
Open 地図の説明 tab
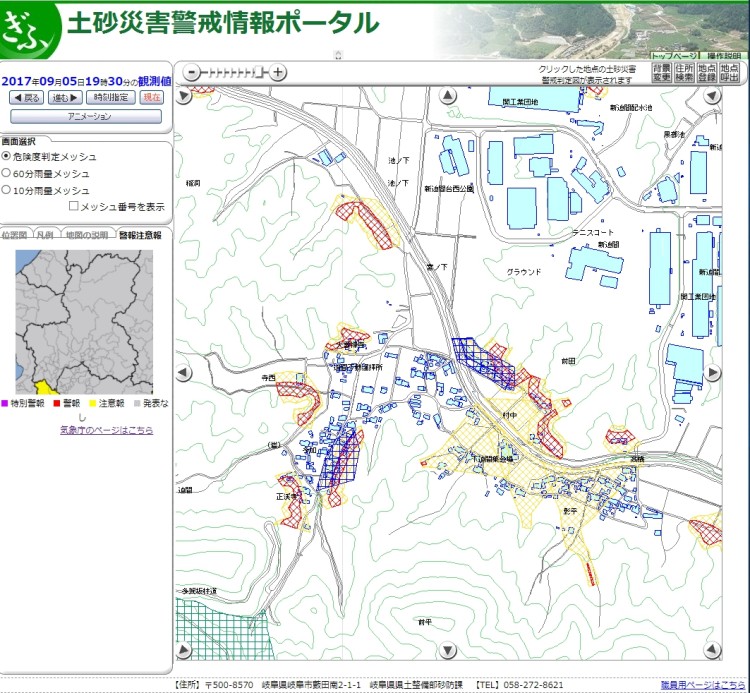(x=86, y=235)
